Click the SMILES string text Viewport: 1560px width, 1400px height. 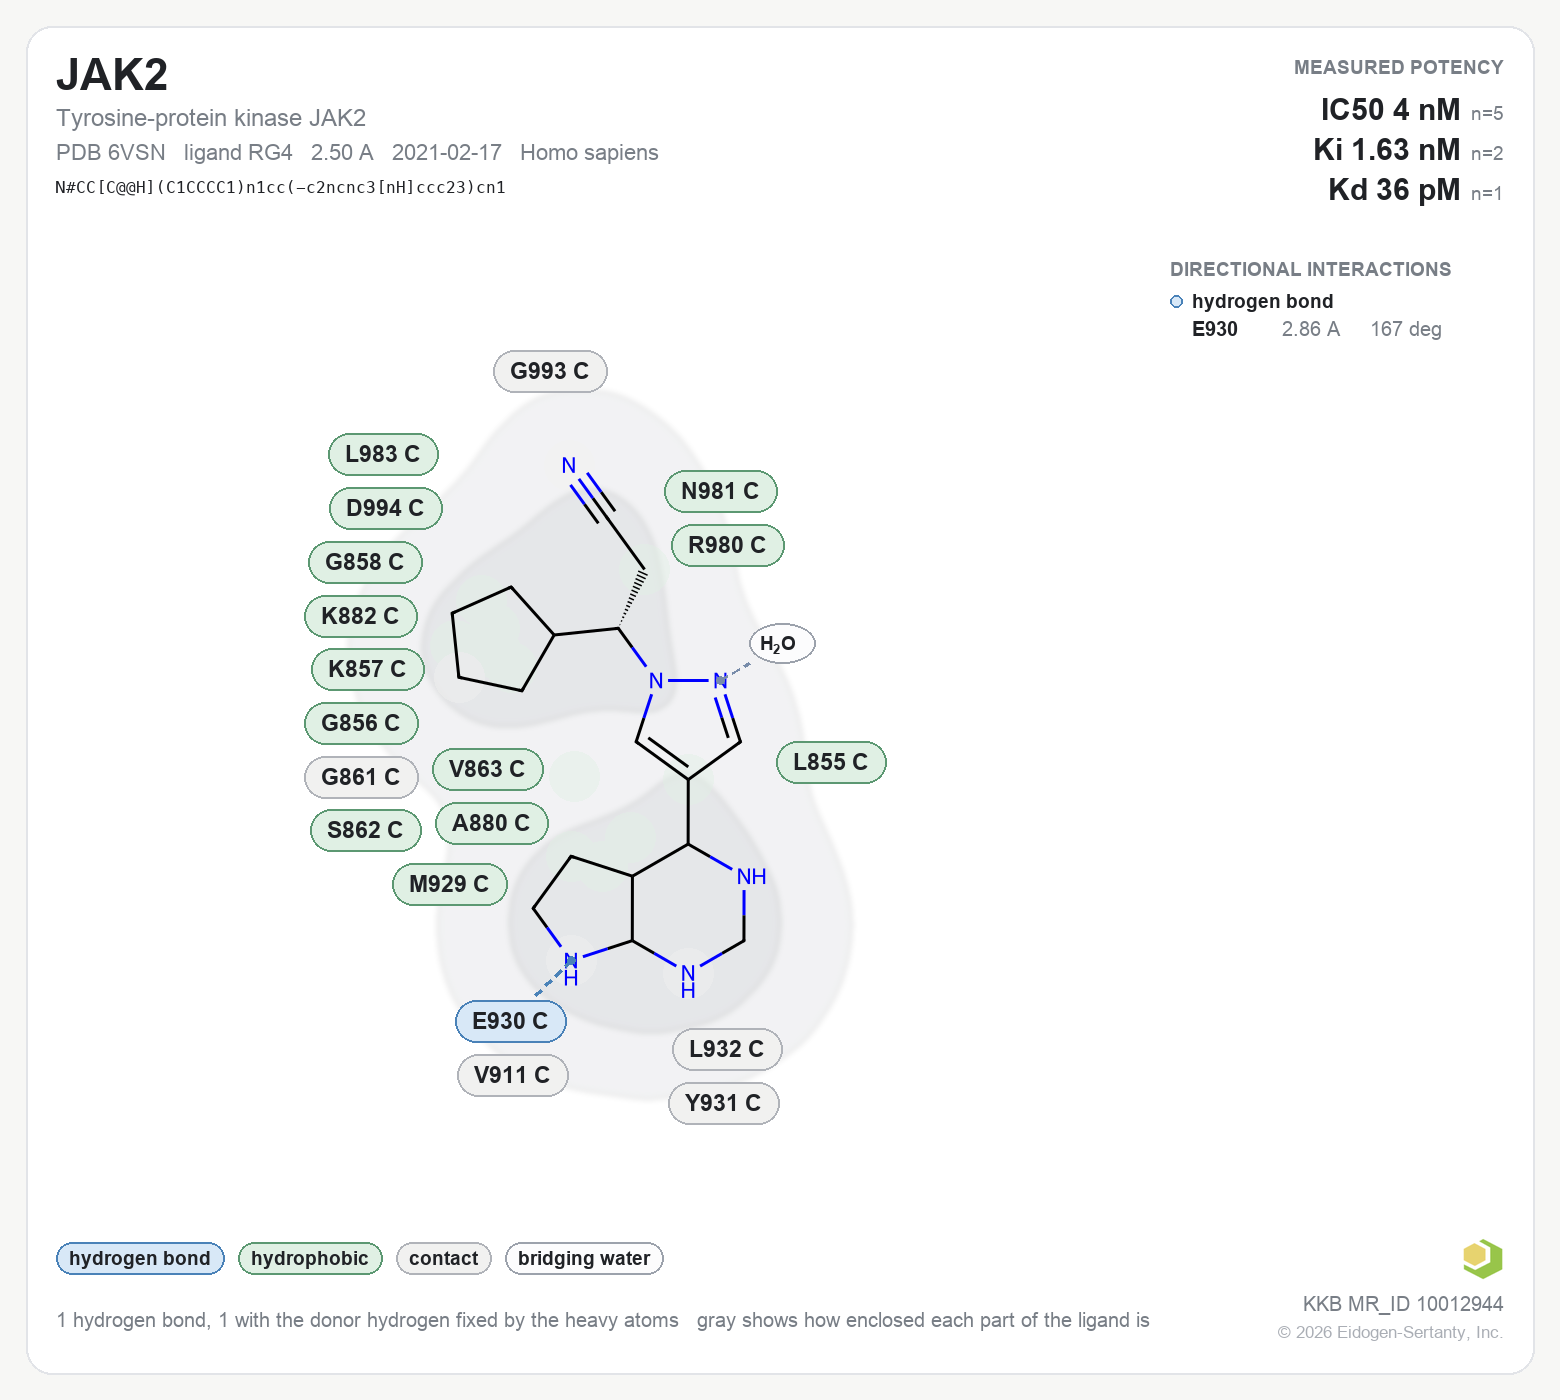coord(280,187)
